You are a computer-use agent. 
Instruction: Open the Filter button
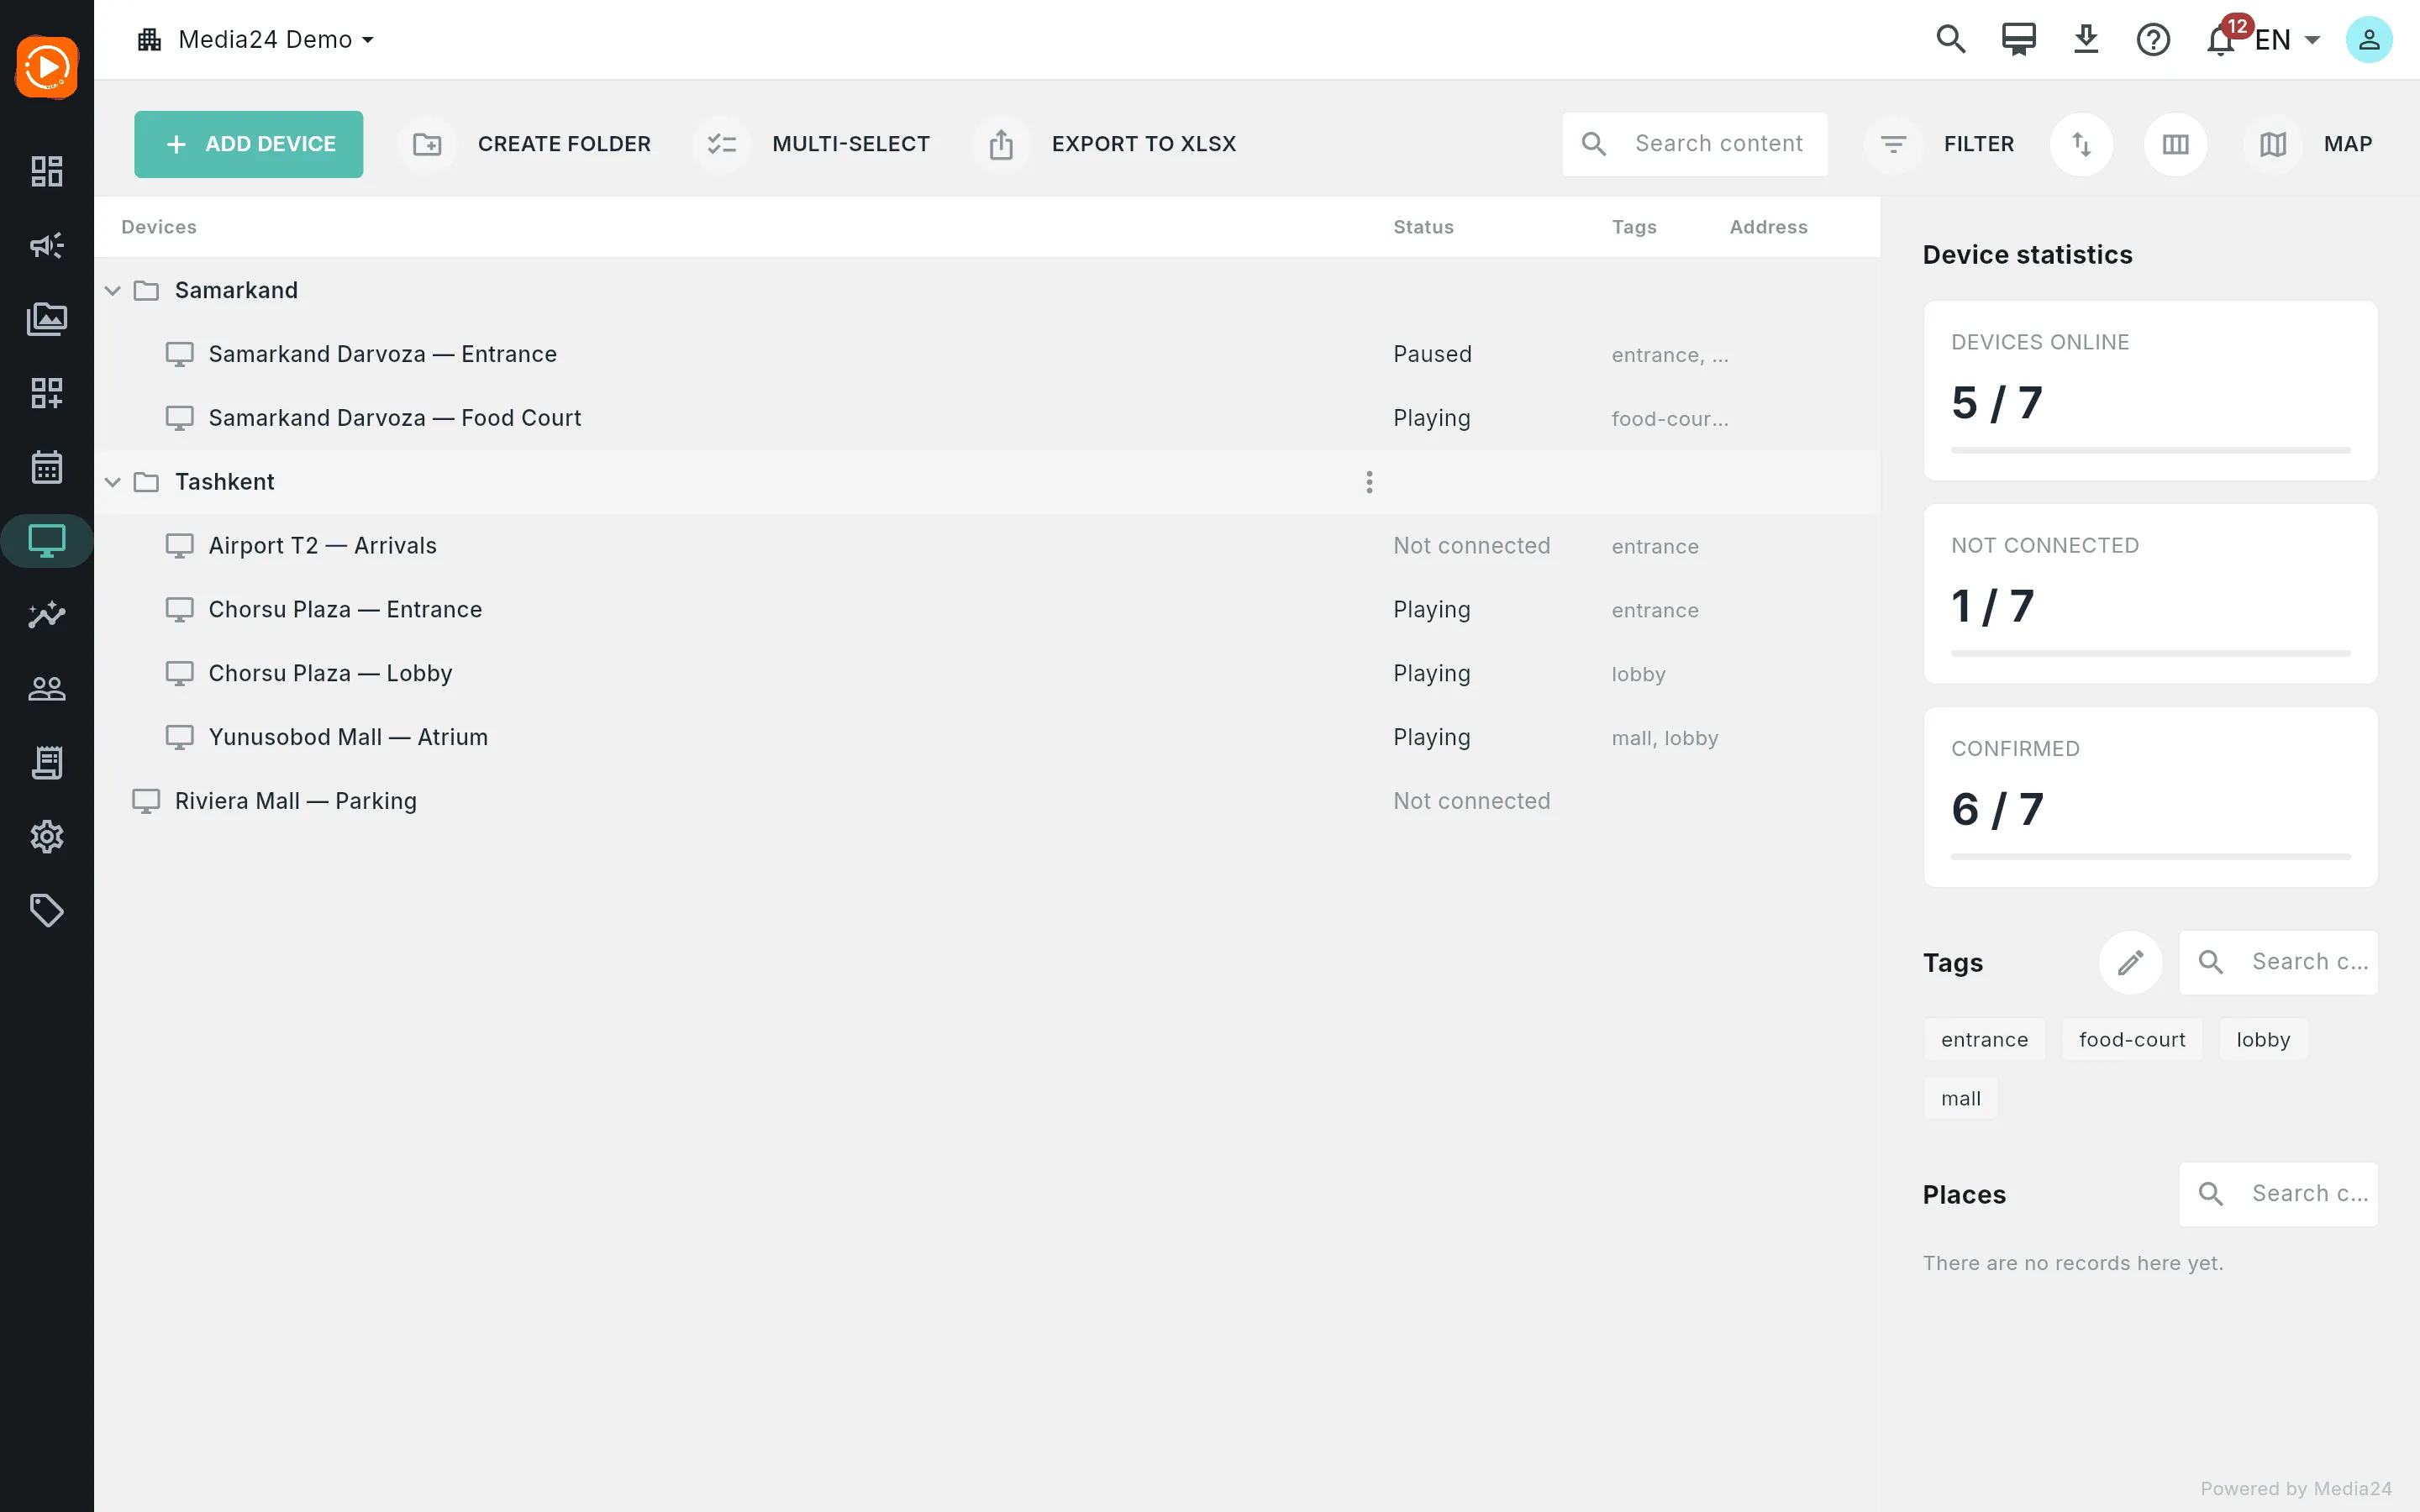click(x=1942, y=144)
